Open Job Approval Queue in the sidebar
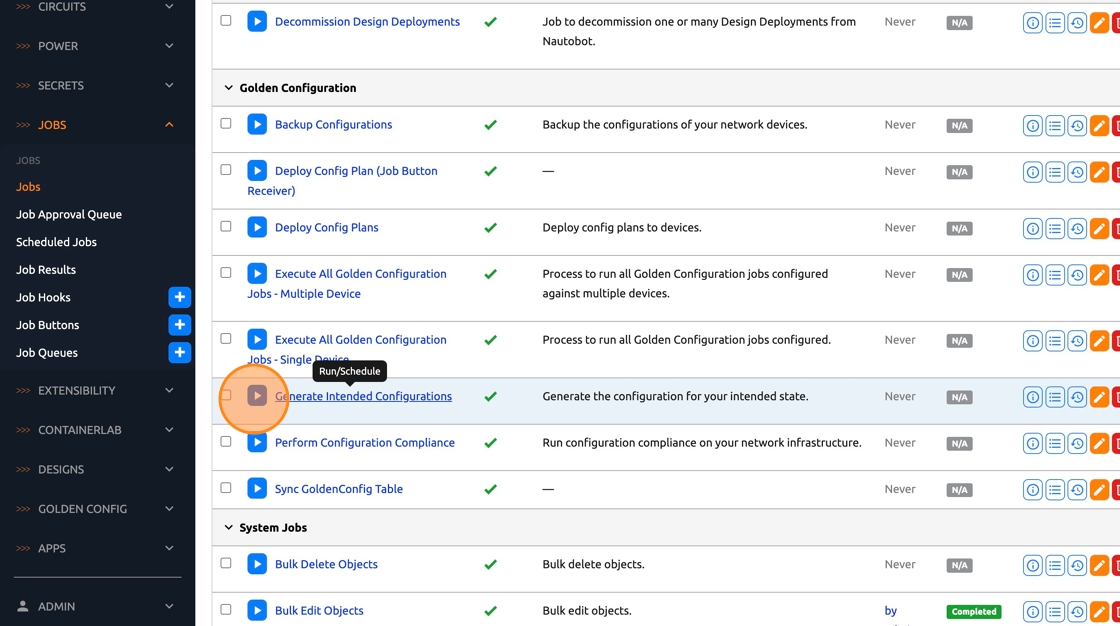The width and height of the screenshot is (1120, 626). pos(69,214)
